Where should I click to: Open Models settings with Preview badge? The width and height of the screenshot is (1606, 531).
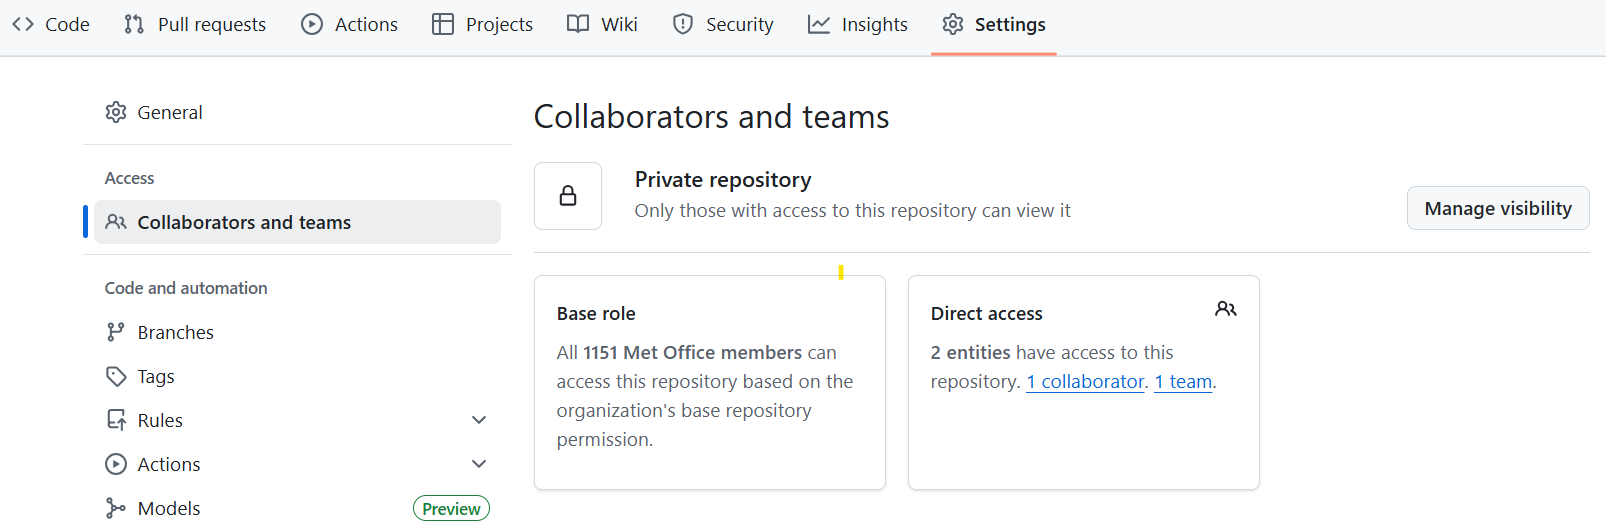click(169, 508)
